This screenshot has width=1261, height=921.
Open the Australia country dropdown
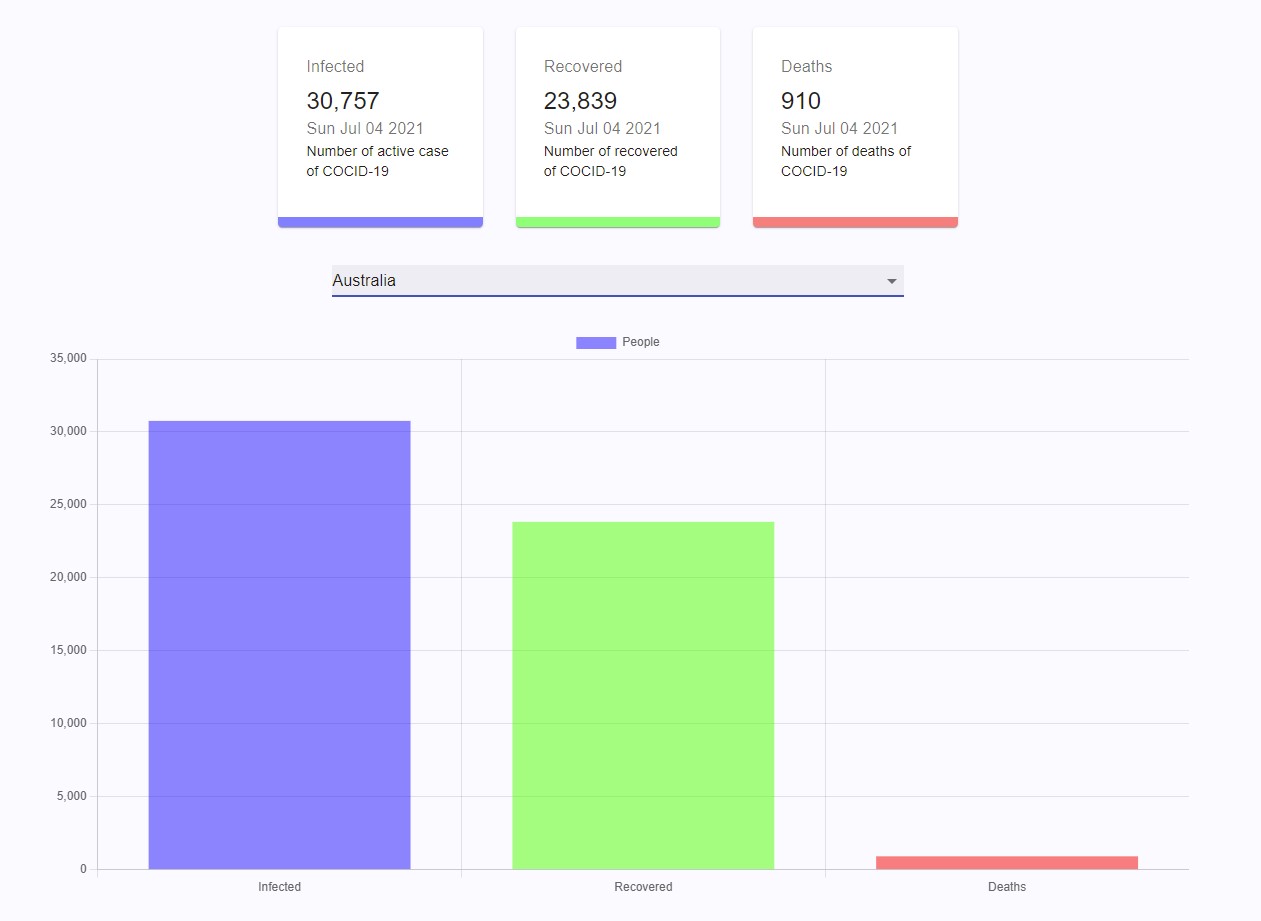click(x=617, y=281)
